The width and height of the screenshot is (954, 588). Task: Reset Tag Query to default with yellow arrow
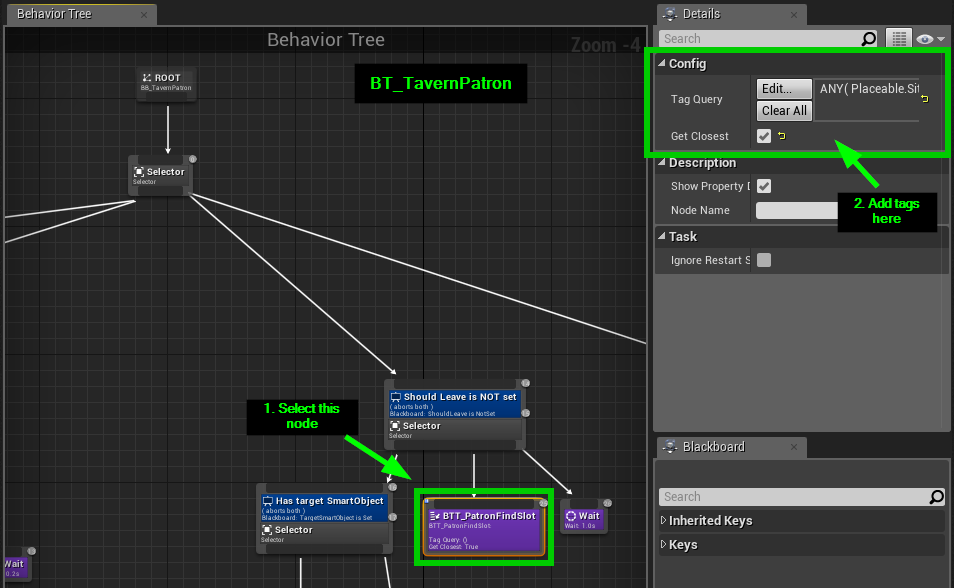[x=925, y=99]
